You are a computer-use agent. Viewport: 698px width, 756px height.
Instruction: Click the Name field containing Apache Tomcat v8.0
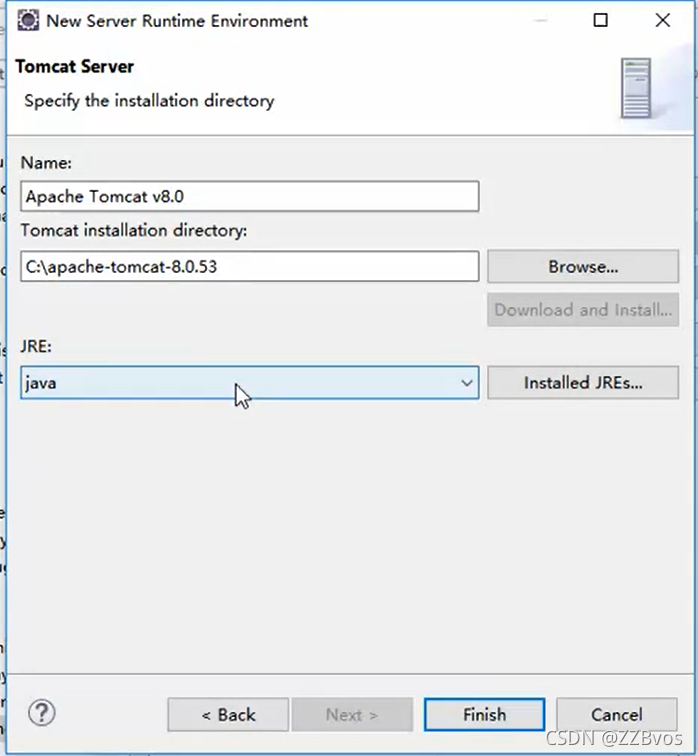click(250, 196)
